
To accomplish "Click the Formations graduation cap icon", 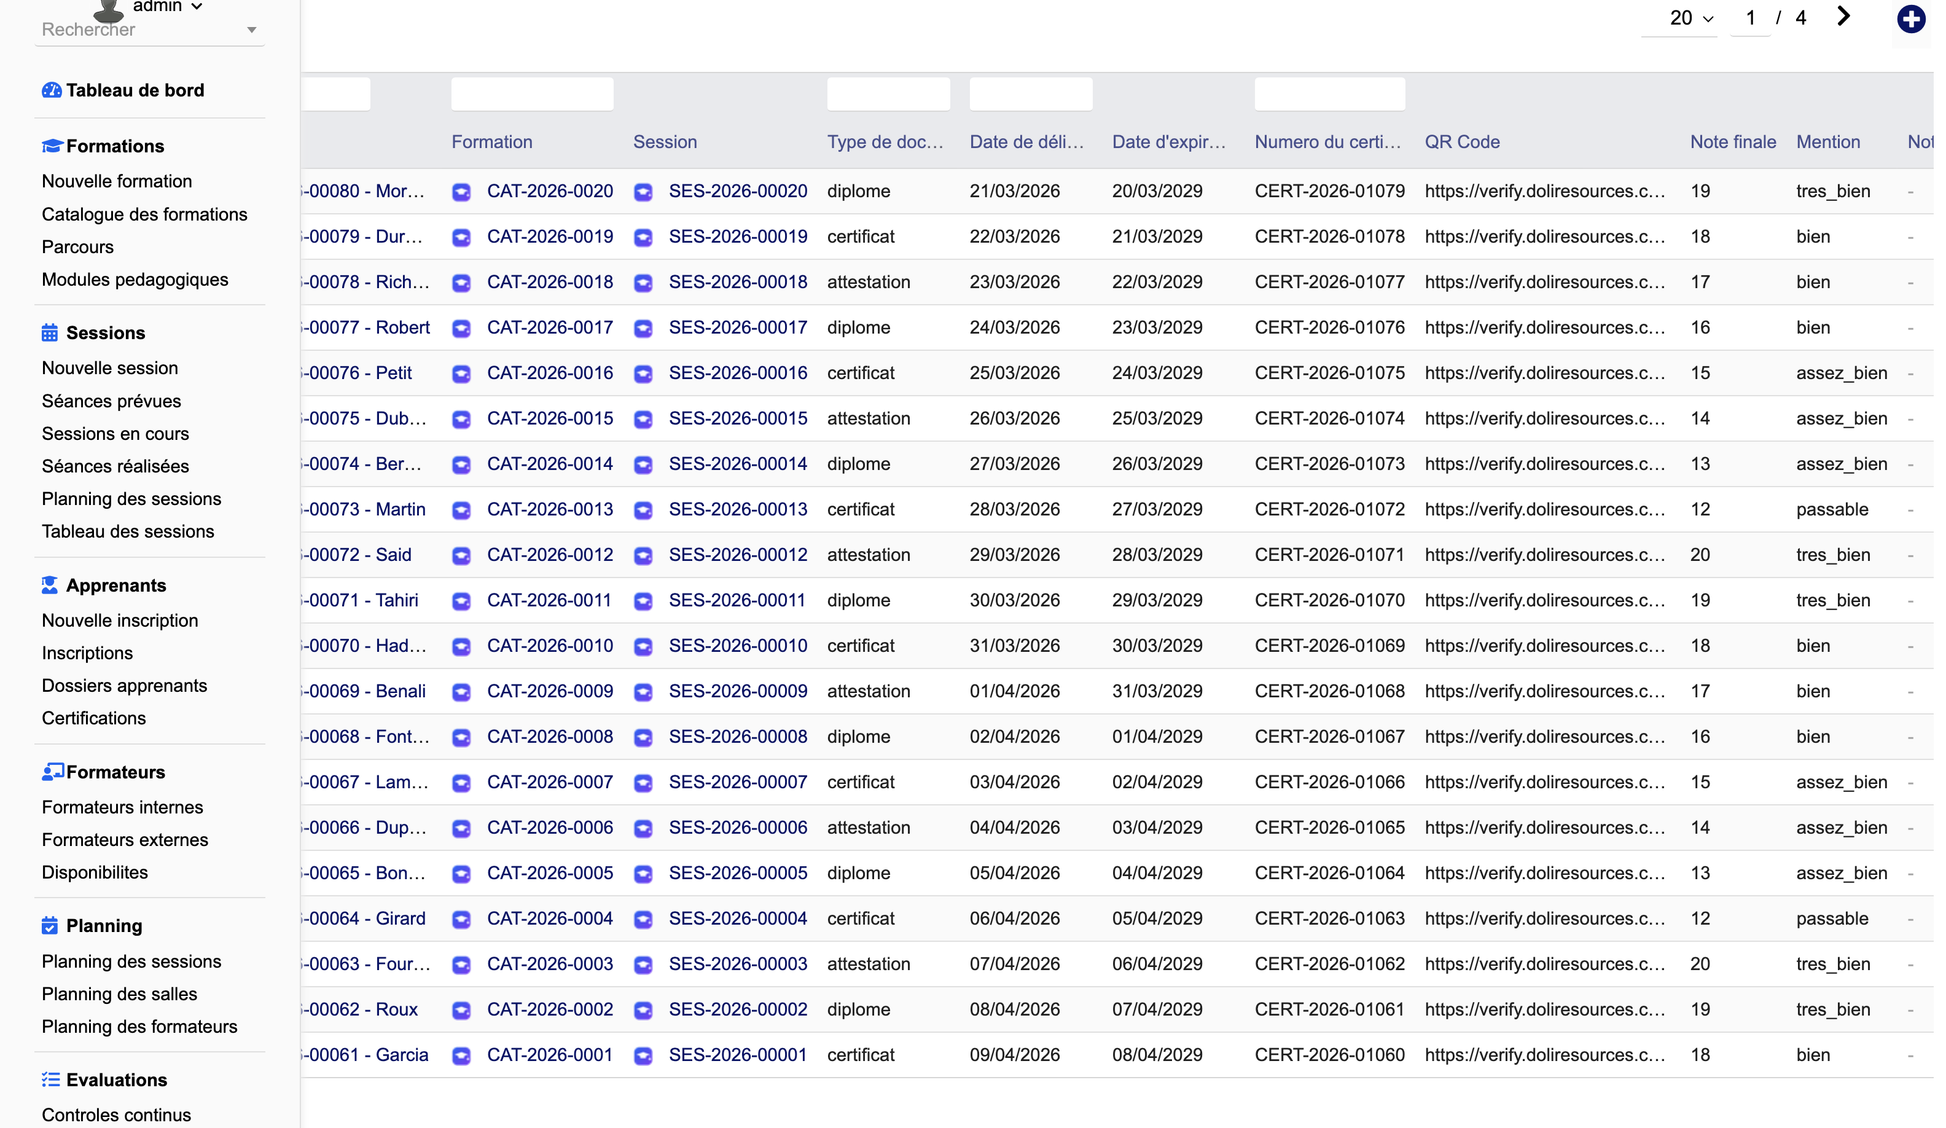I will coord(51,146).
